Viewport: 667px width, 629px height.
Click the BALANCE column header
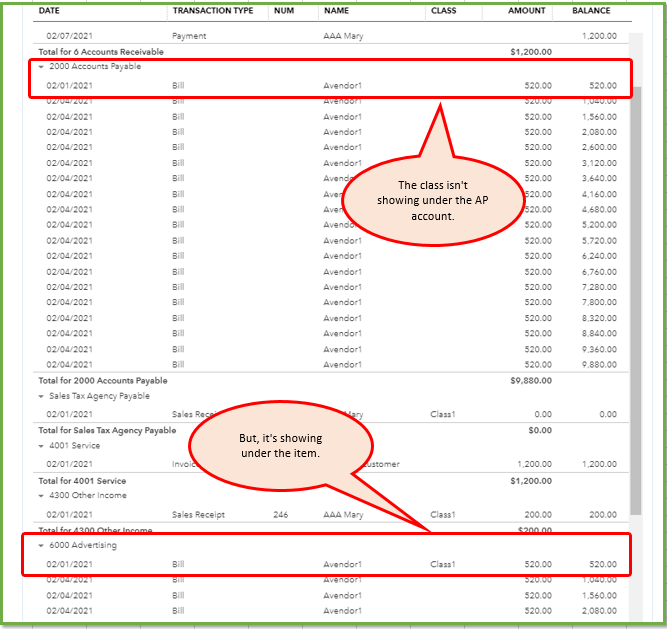pyautogui.click(x=591, y=11)
